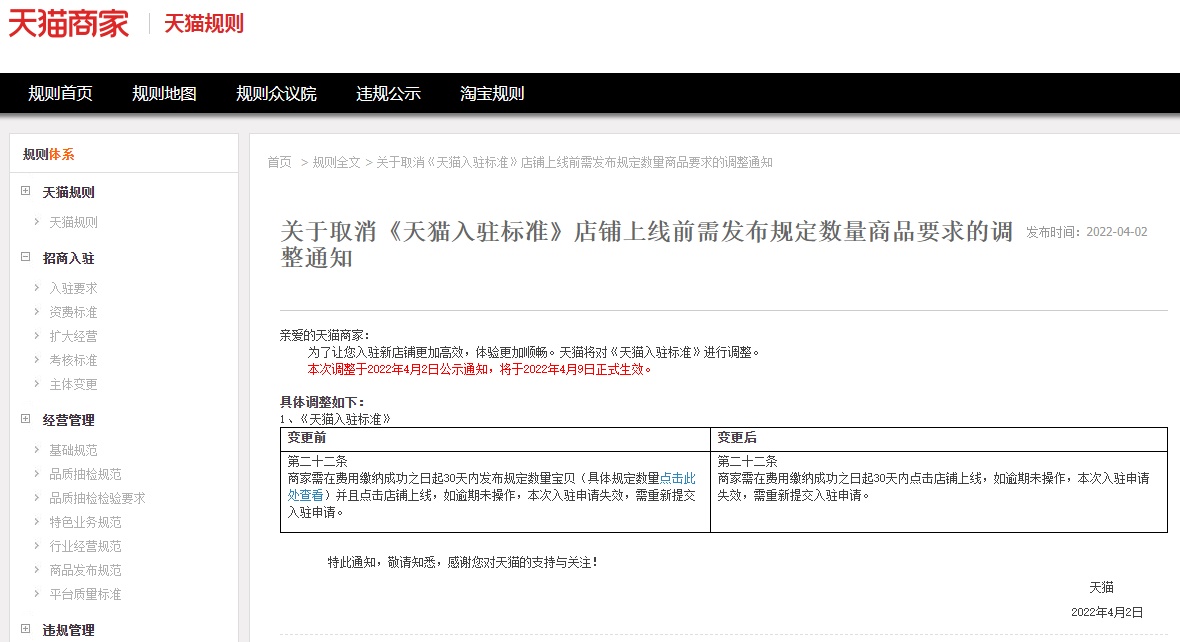Click the 发布时间：2022-04-02 text

tap(1087, 232)
